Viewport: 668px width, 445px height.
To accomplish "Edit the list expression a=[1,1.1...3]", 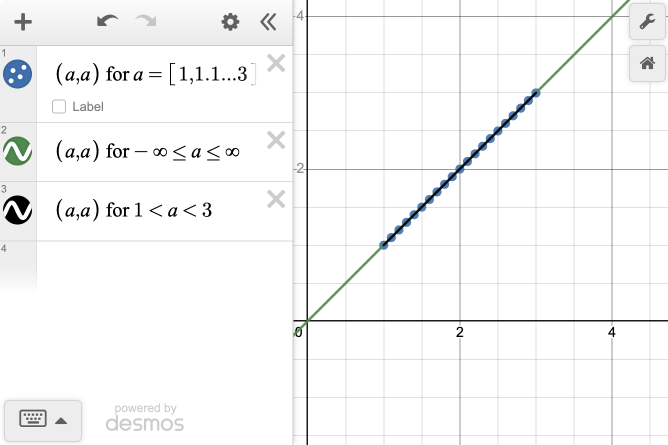I will (x=155, y=73).
